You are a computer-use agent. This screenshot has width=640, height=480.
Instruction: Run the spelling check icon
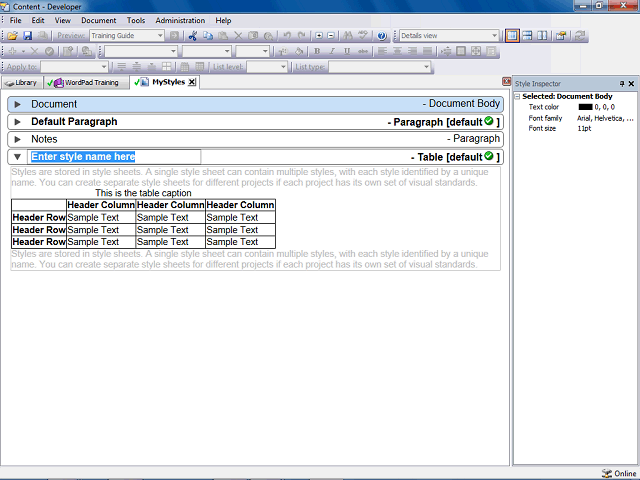(363, 36)
